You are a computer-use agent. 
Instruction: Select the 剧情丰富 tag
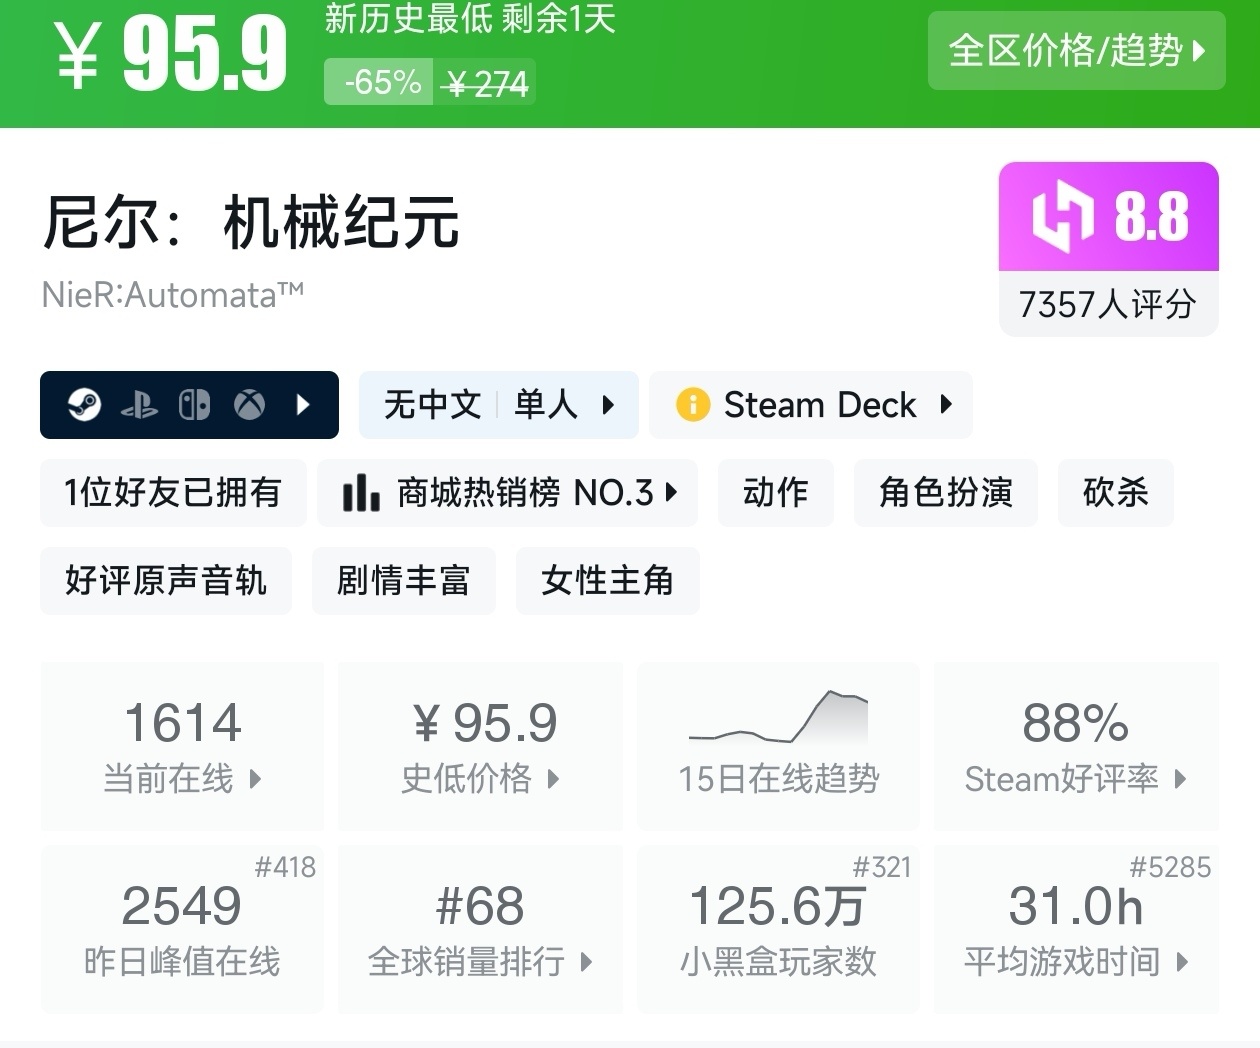pos(404,580)
